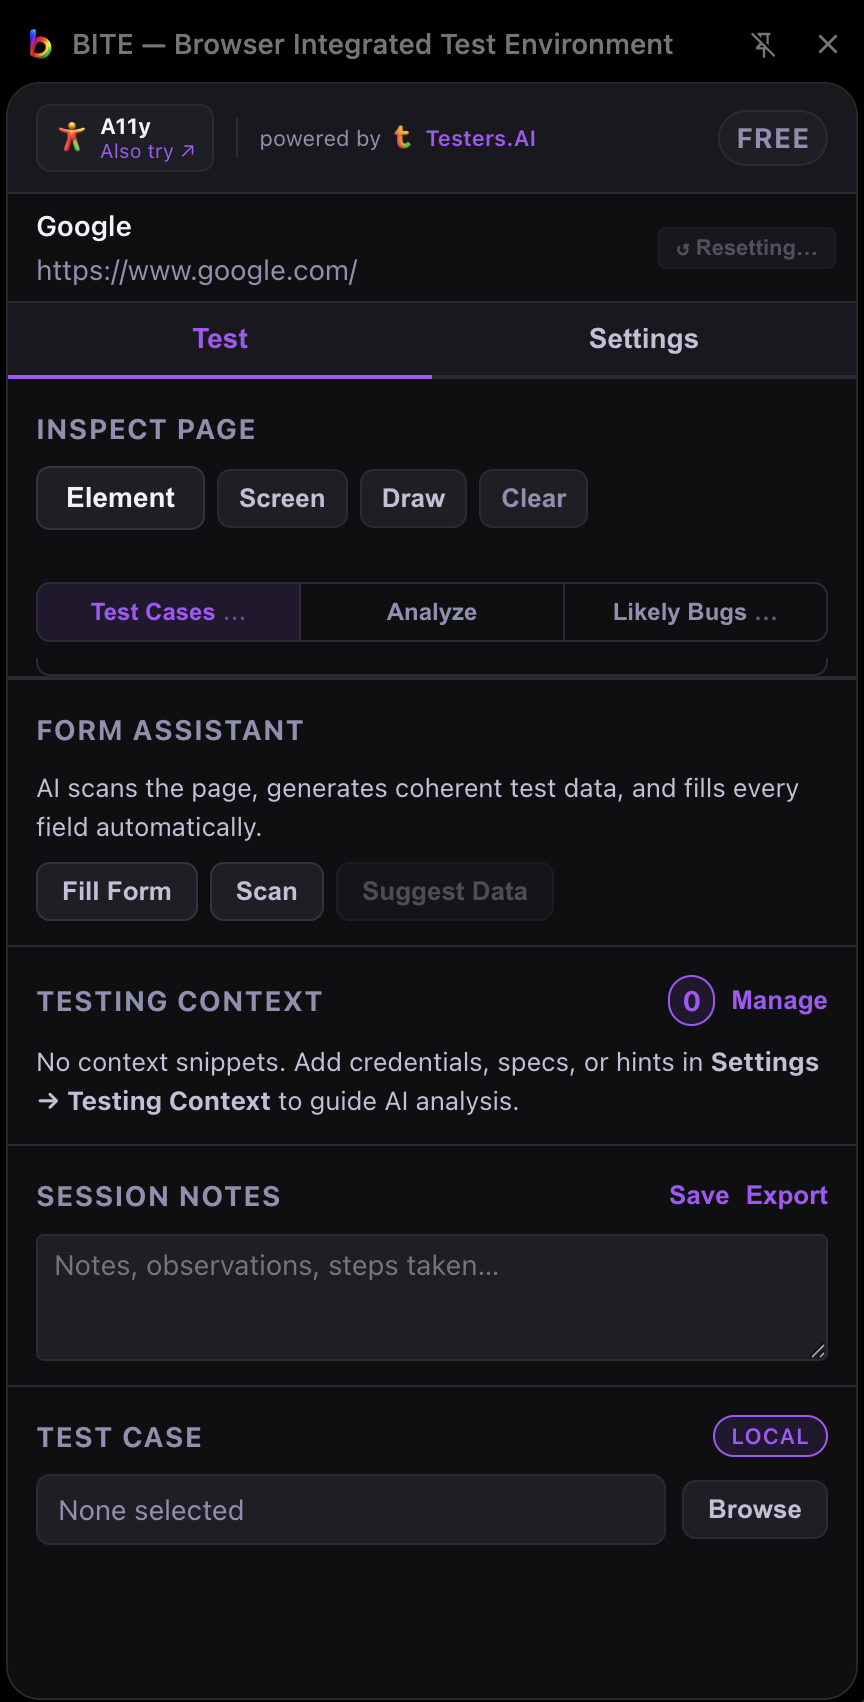Click the FREE plan badge

[x=772, y=138]
